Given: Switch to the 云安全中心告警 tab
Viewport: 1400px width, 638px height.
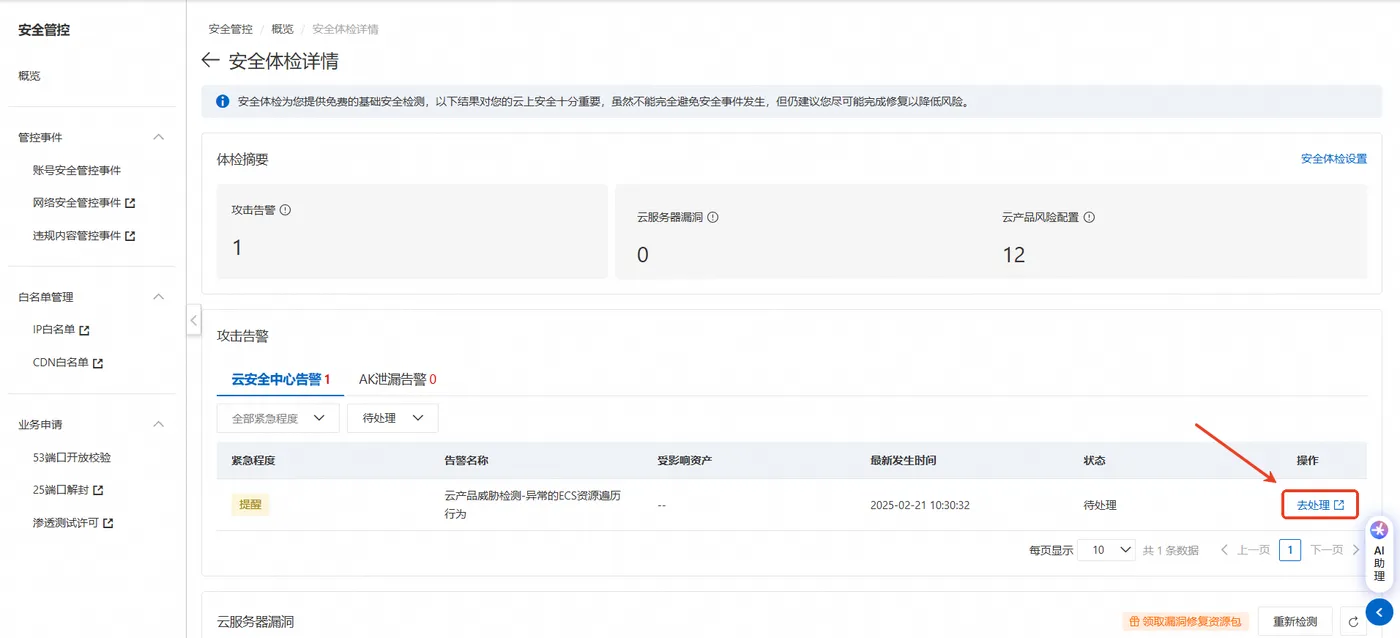Looking at the screenshot, I should 280,379.
